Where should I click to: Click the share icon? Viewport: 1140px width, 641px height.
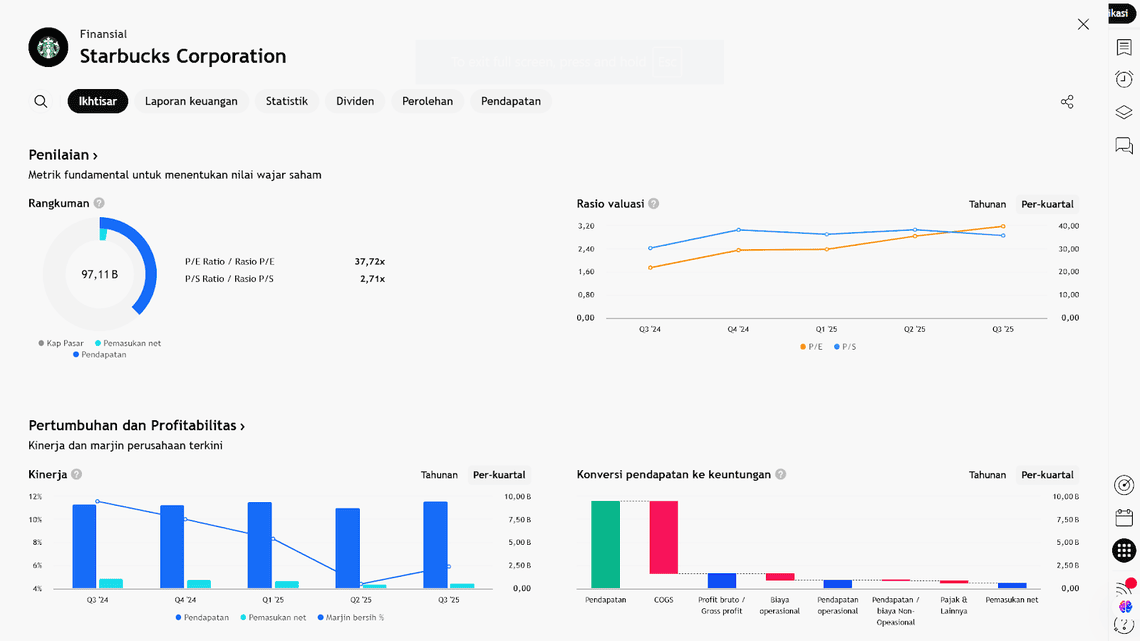tap(1067, 102)
